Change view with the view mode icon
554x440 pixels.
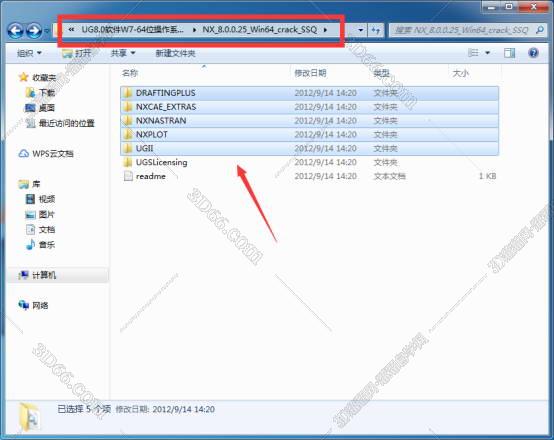pos(473,53)
